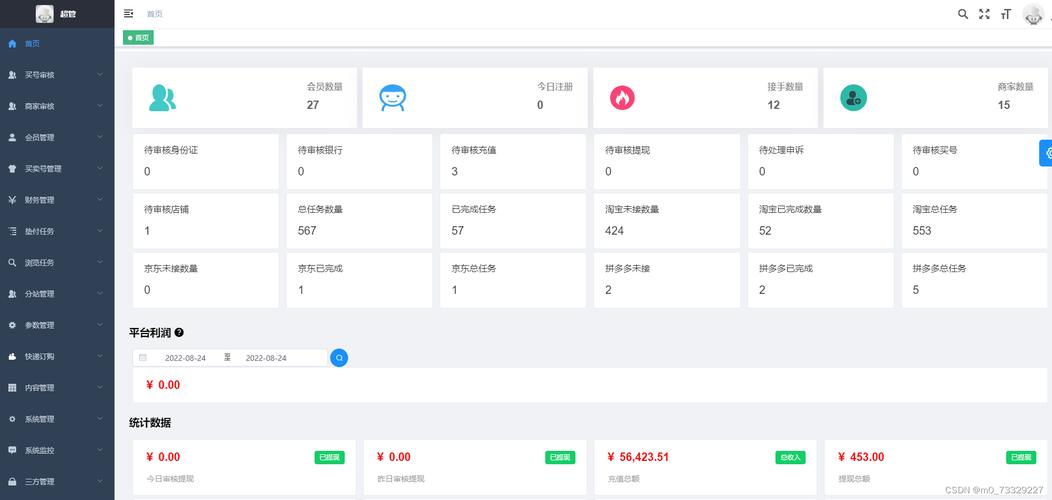
Task: Click the 已提现 tag on 昨日审核提现 card
Action: coord(560,457)
